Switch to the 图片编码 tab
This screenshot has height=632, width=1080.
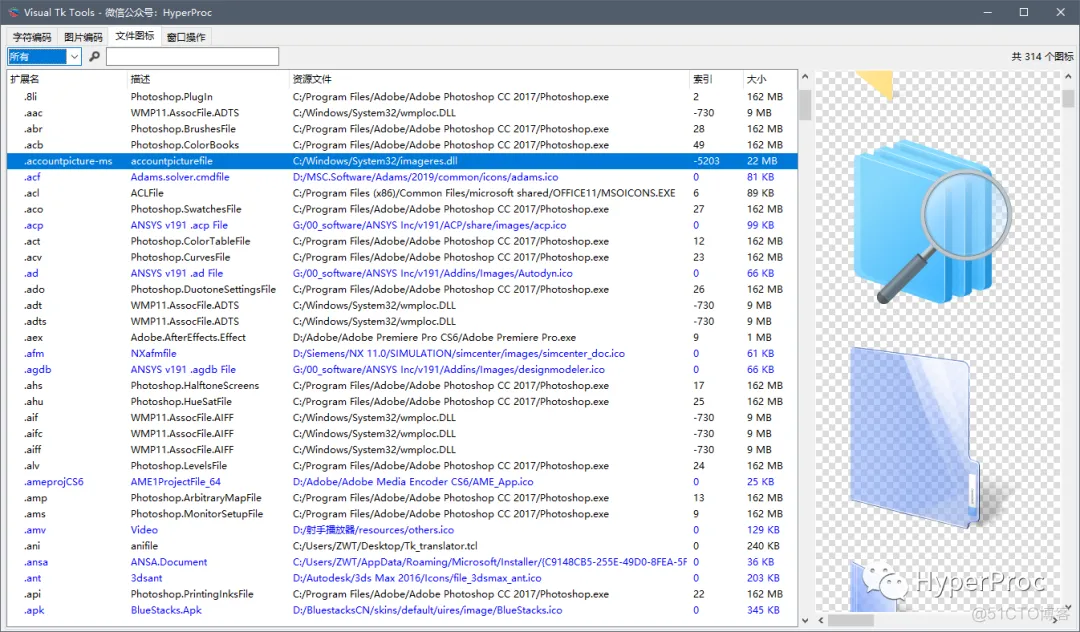tap(83, 37)
